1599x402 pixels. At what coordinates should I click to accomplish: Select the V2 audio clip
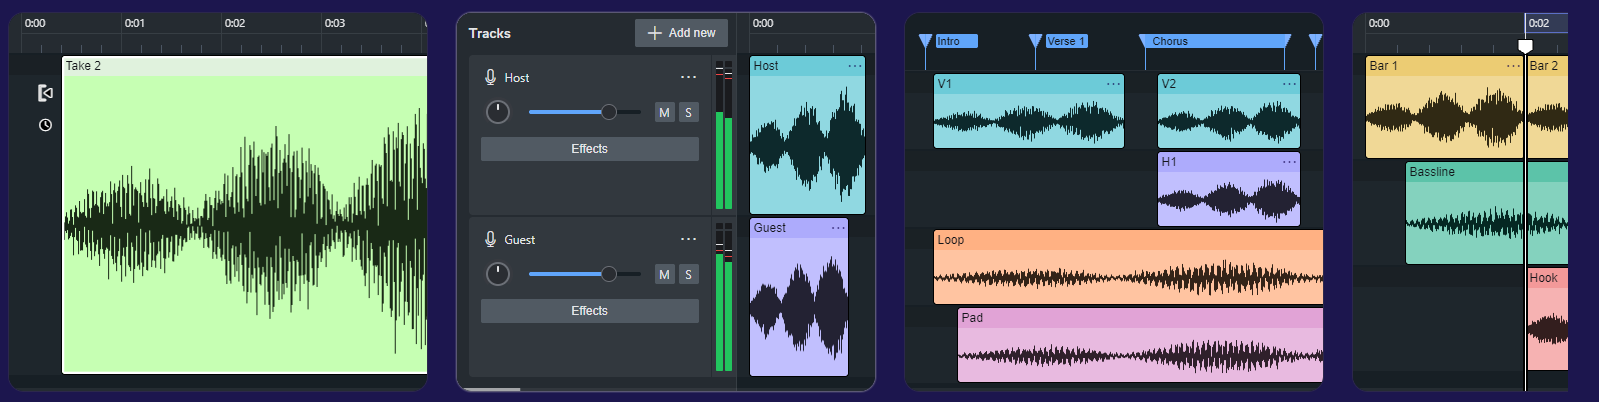tap(1229, 111)
